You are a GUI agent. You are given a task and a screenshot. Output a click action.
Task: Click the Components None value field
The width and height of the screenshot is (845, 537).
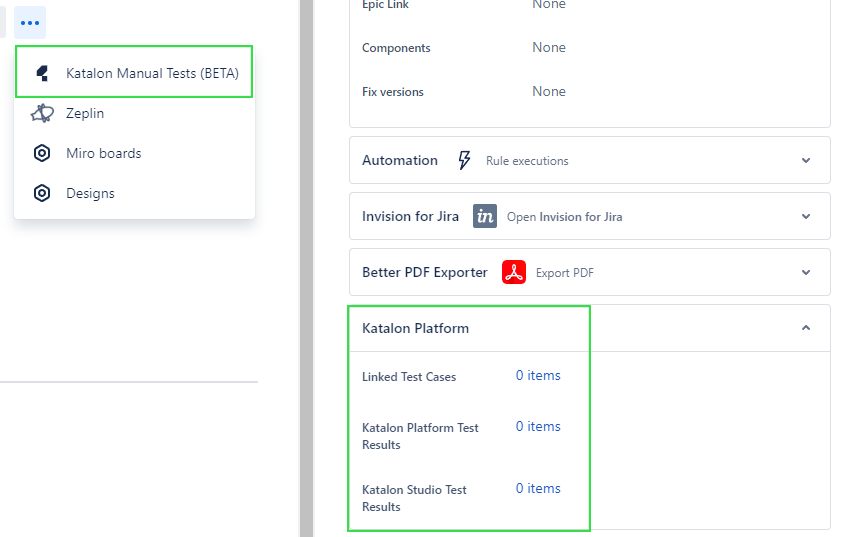click(549, 47)
